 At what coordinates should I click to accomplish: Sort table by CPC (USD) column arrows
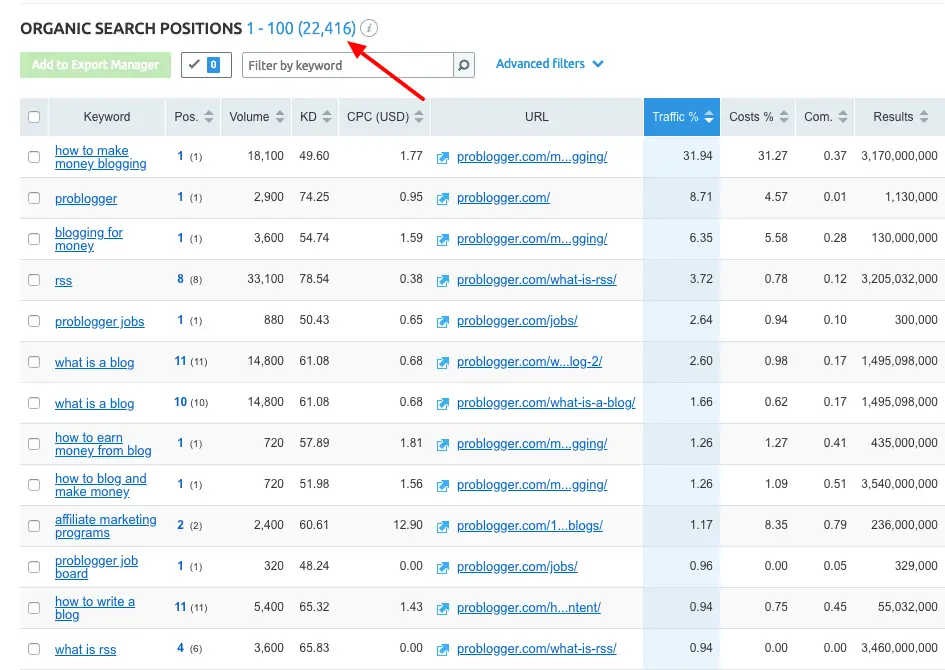coord(419,117)
